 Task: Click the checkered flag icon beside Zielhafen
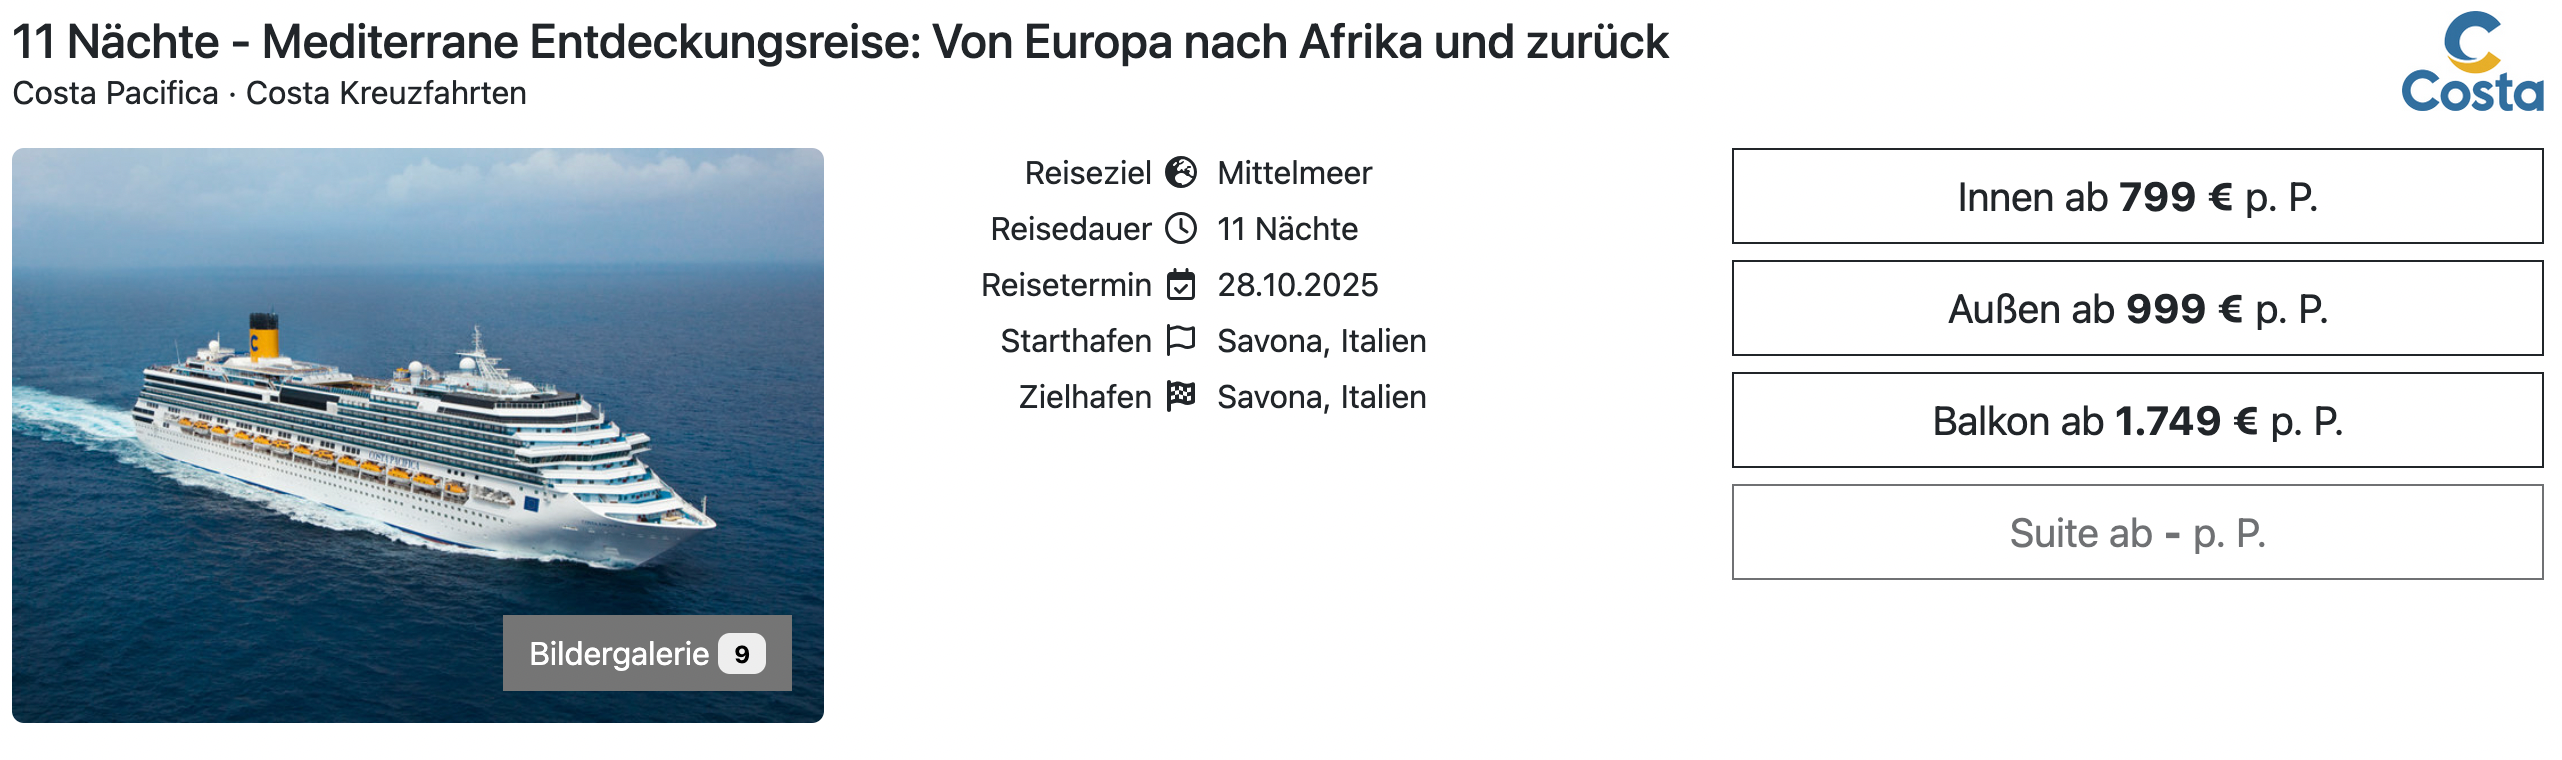[x=1181, y=397]
